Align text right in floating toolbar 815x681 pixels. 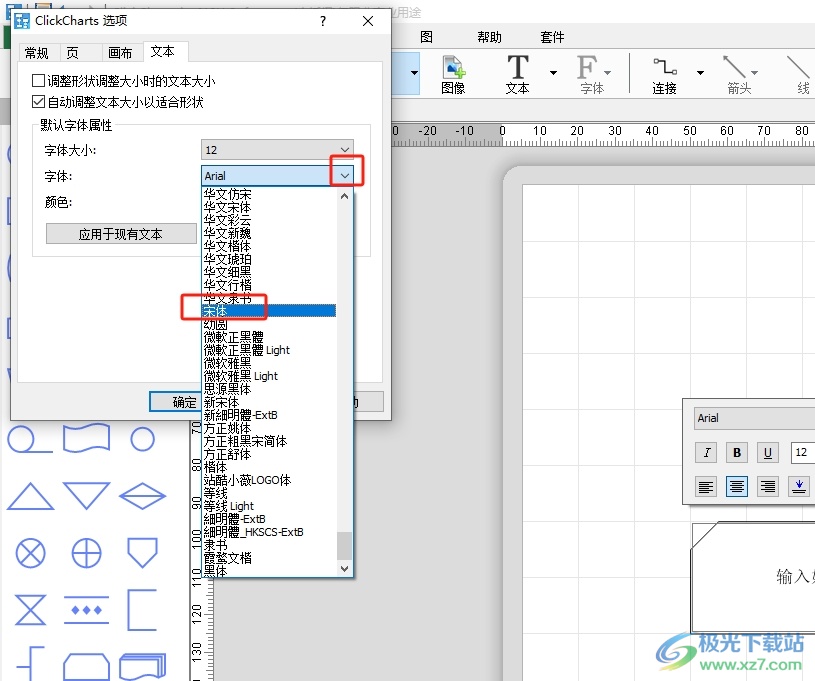pyautogui.click(x=768, y=487)
